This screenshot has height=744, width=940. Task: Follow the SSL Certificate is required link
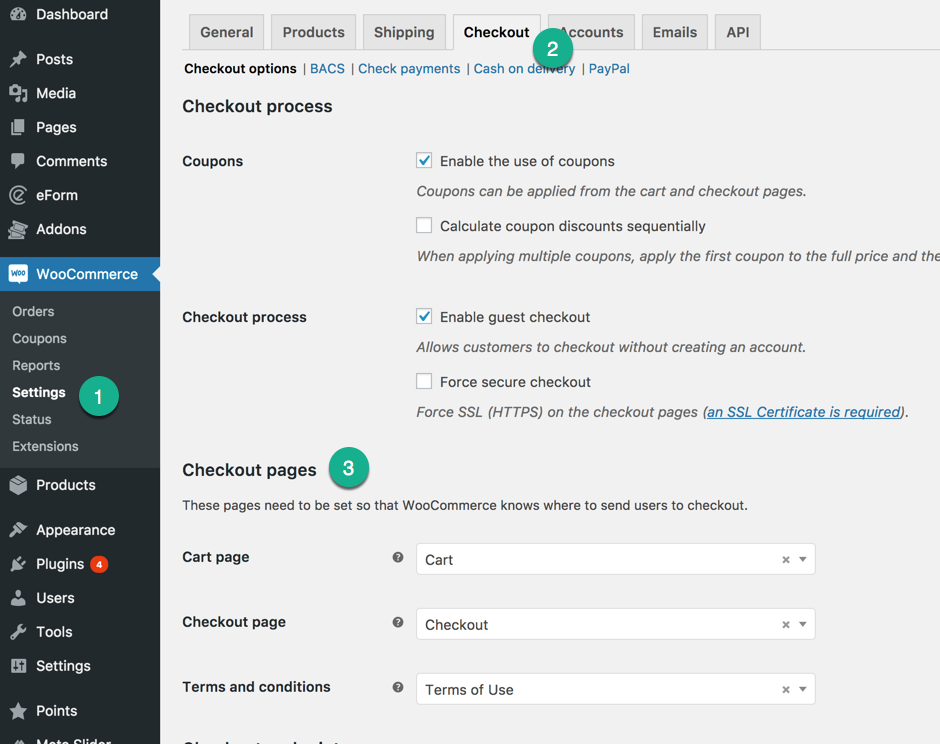(804, 412)
